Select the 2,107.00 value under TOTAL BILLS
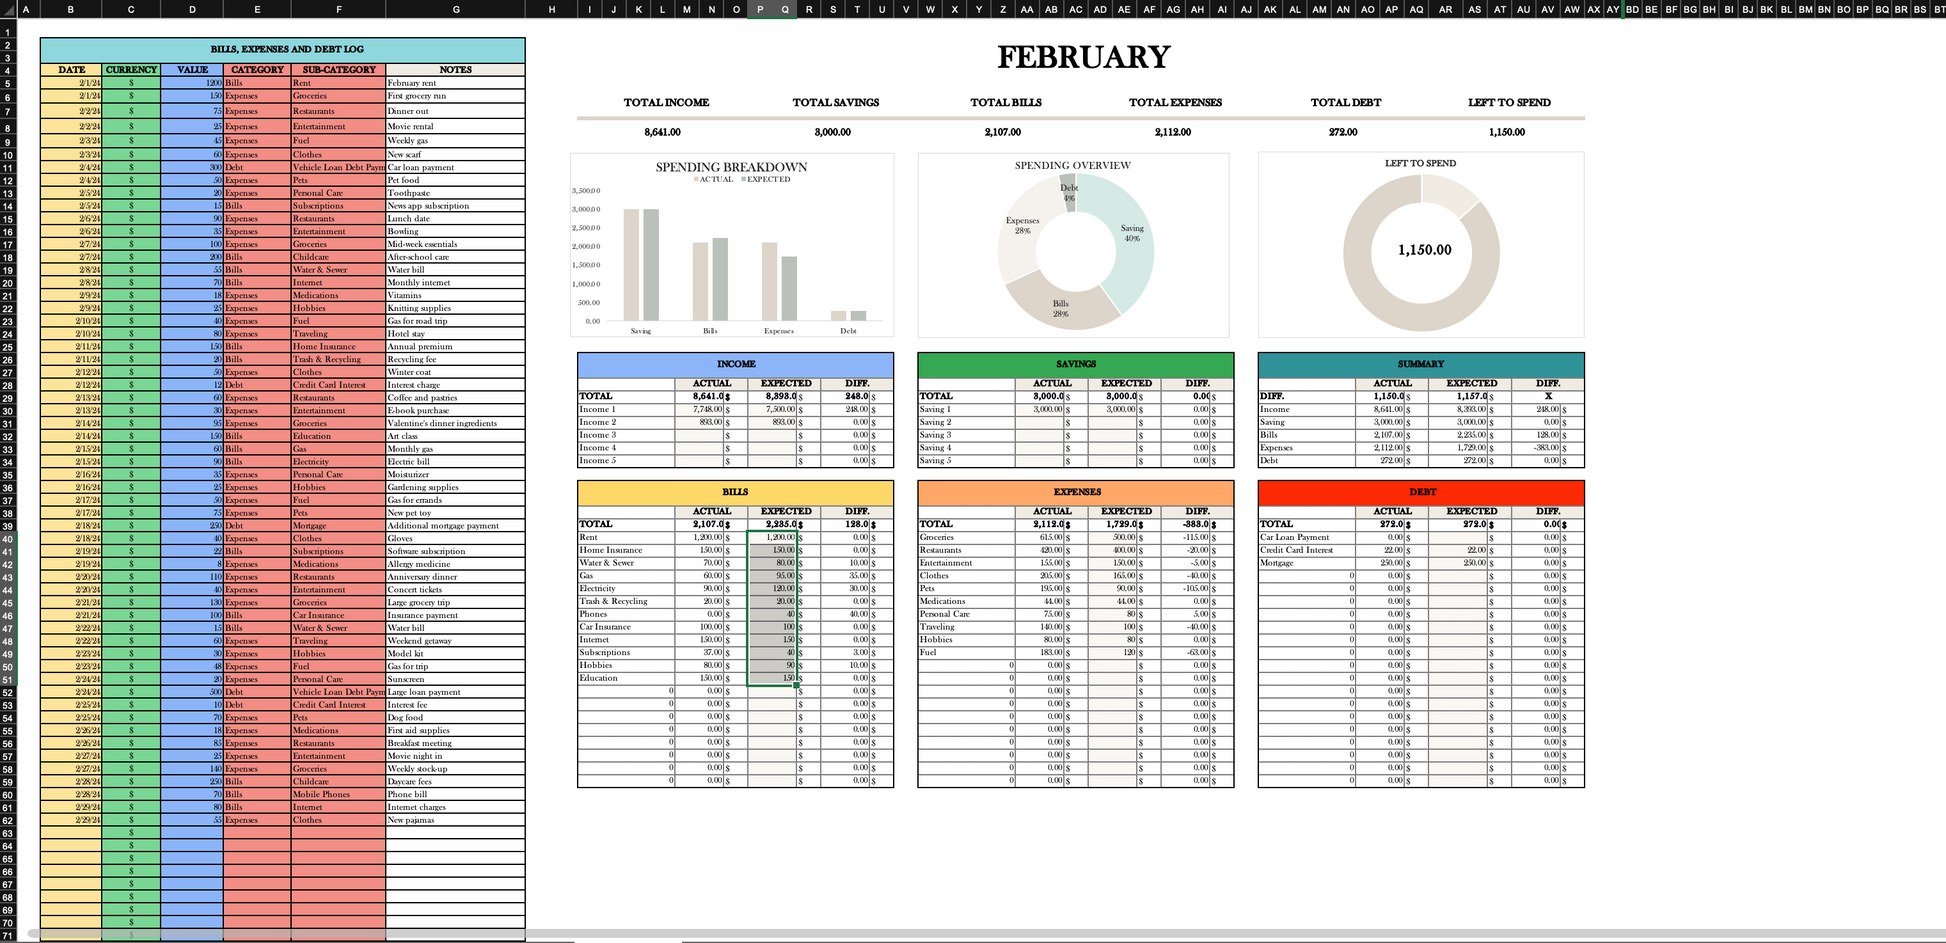This screenshot has width=1946, height=943. pyautogui.click(x=1002, y=132)
